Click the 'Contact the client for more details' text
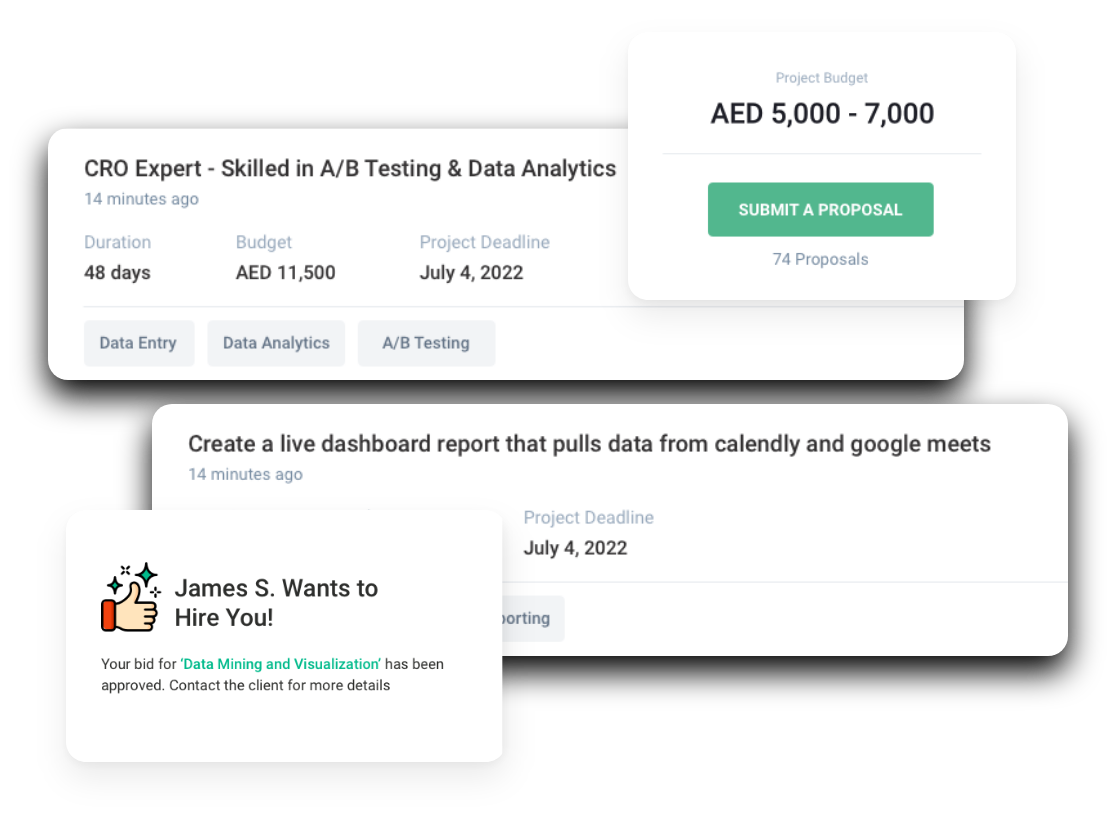Screen dimensions: 1116x826 (x=279, y=686)
